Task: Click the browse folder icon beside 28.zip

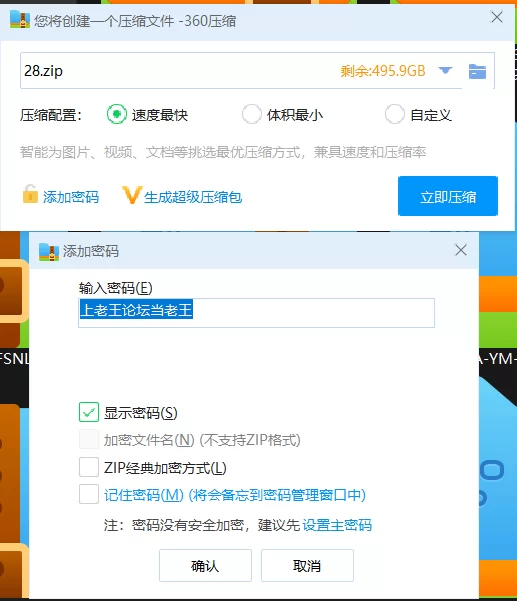Action: pos(477,71)
